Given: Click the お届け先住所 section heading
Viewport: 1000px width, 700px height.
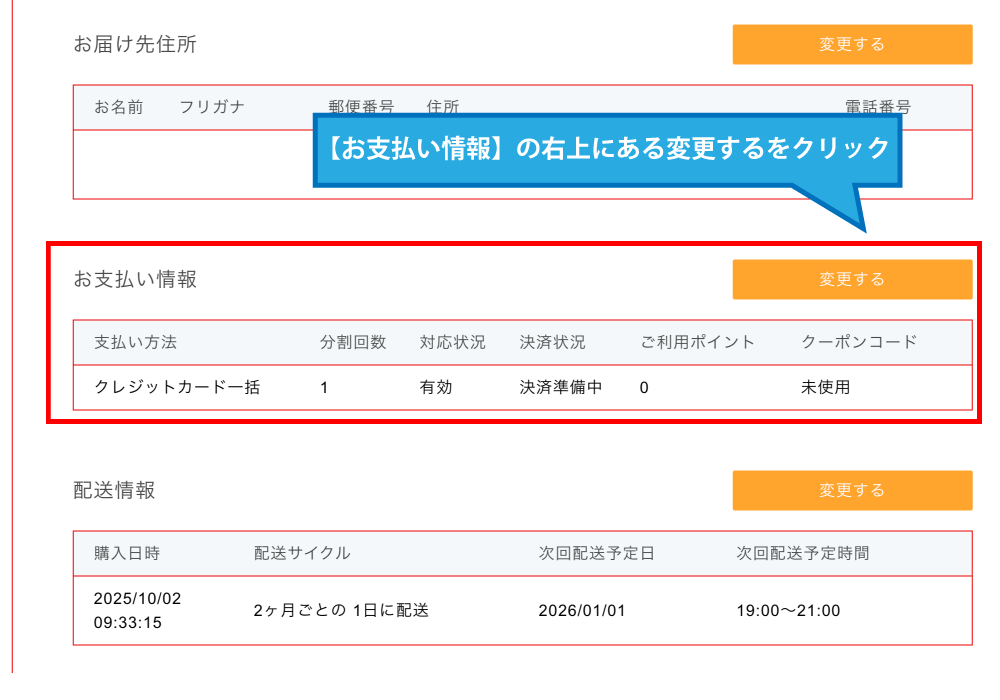Looking at the screenshot, I should (135, 45).
